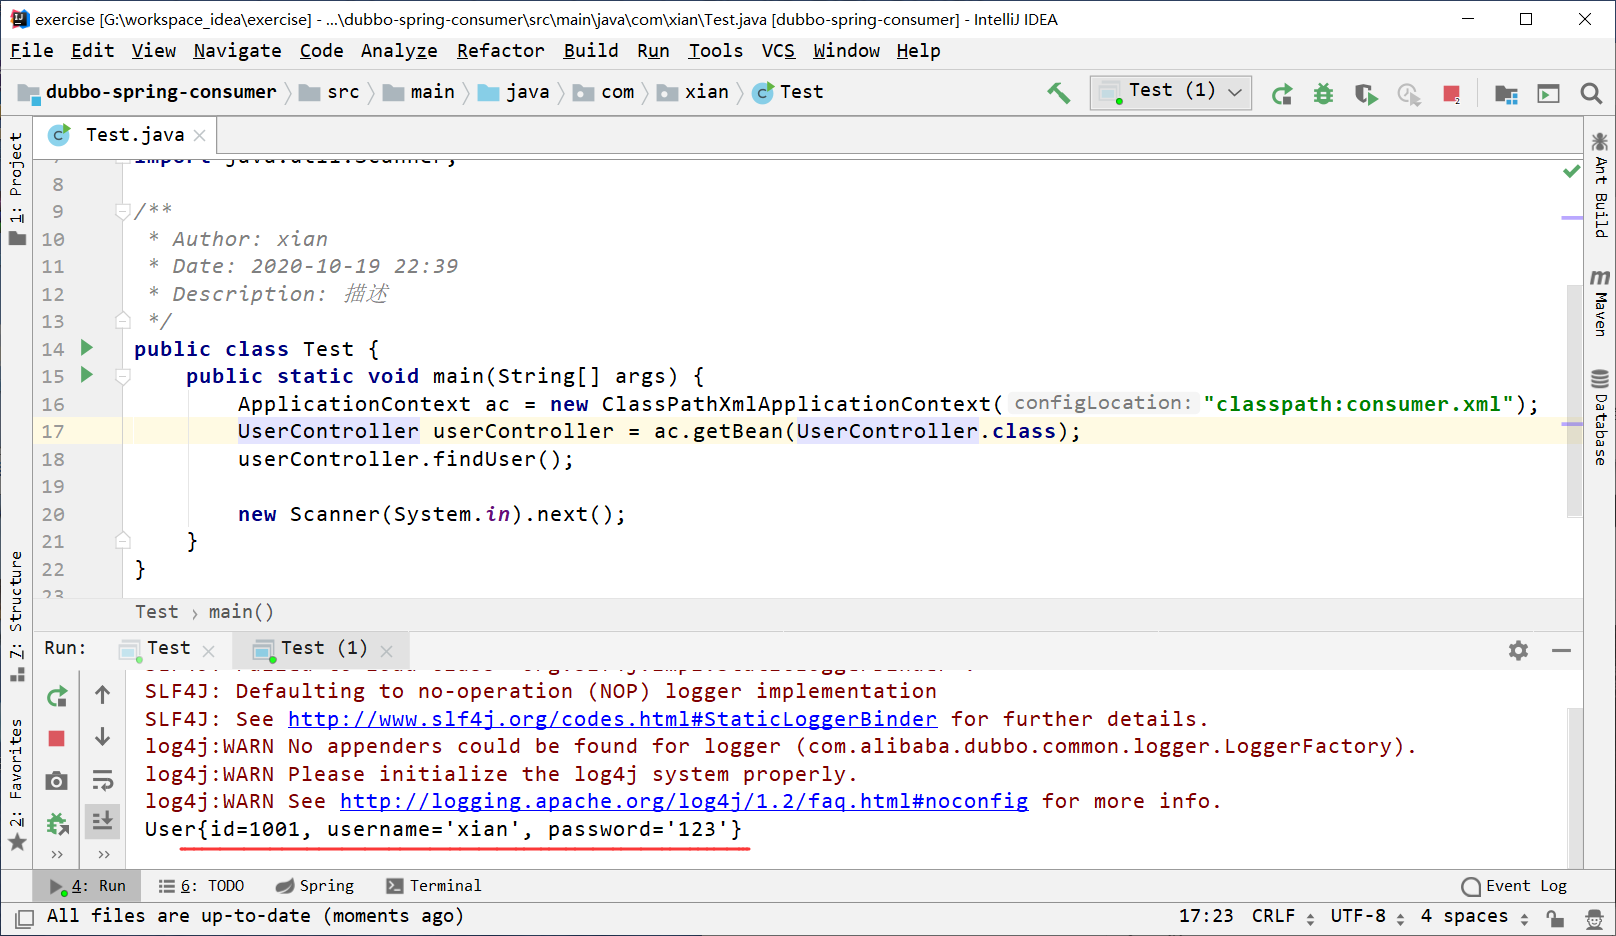
Task: Stop the running process from the main toolbar
Action: point(1452,94)
